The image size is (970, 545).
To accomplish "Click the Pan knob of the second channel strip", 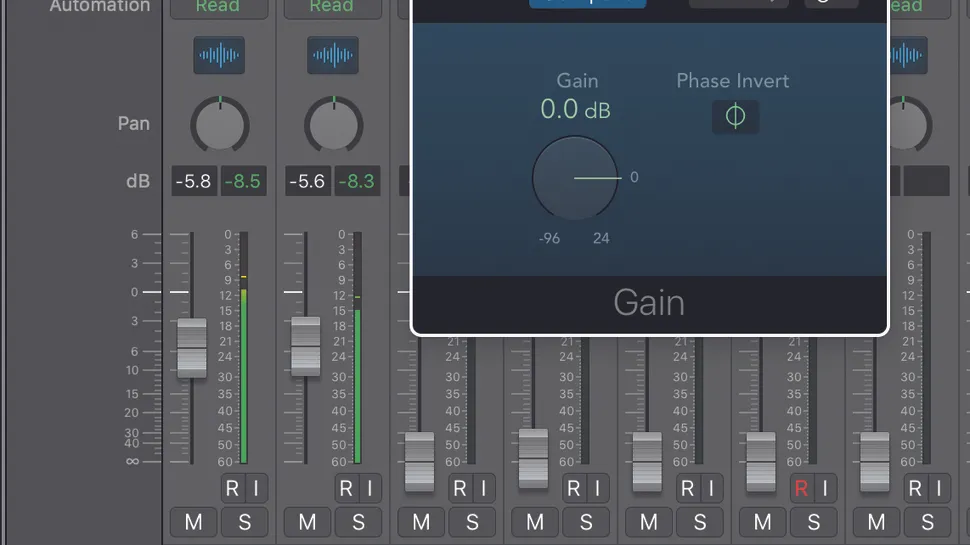I will pyautogui.click(x=333, y=126).
